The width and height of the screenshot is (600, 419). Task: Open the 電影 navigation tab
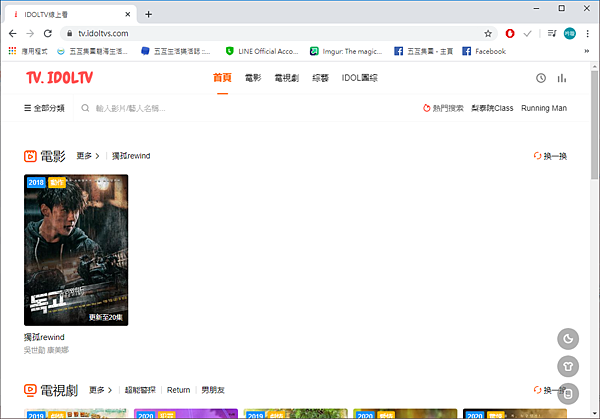(x=253, y=78)
